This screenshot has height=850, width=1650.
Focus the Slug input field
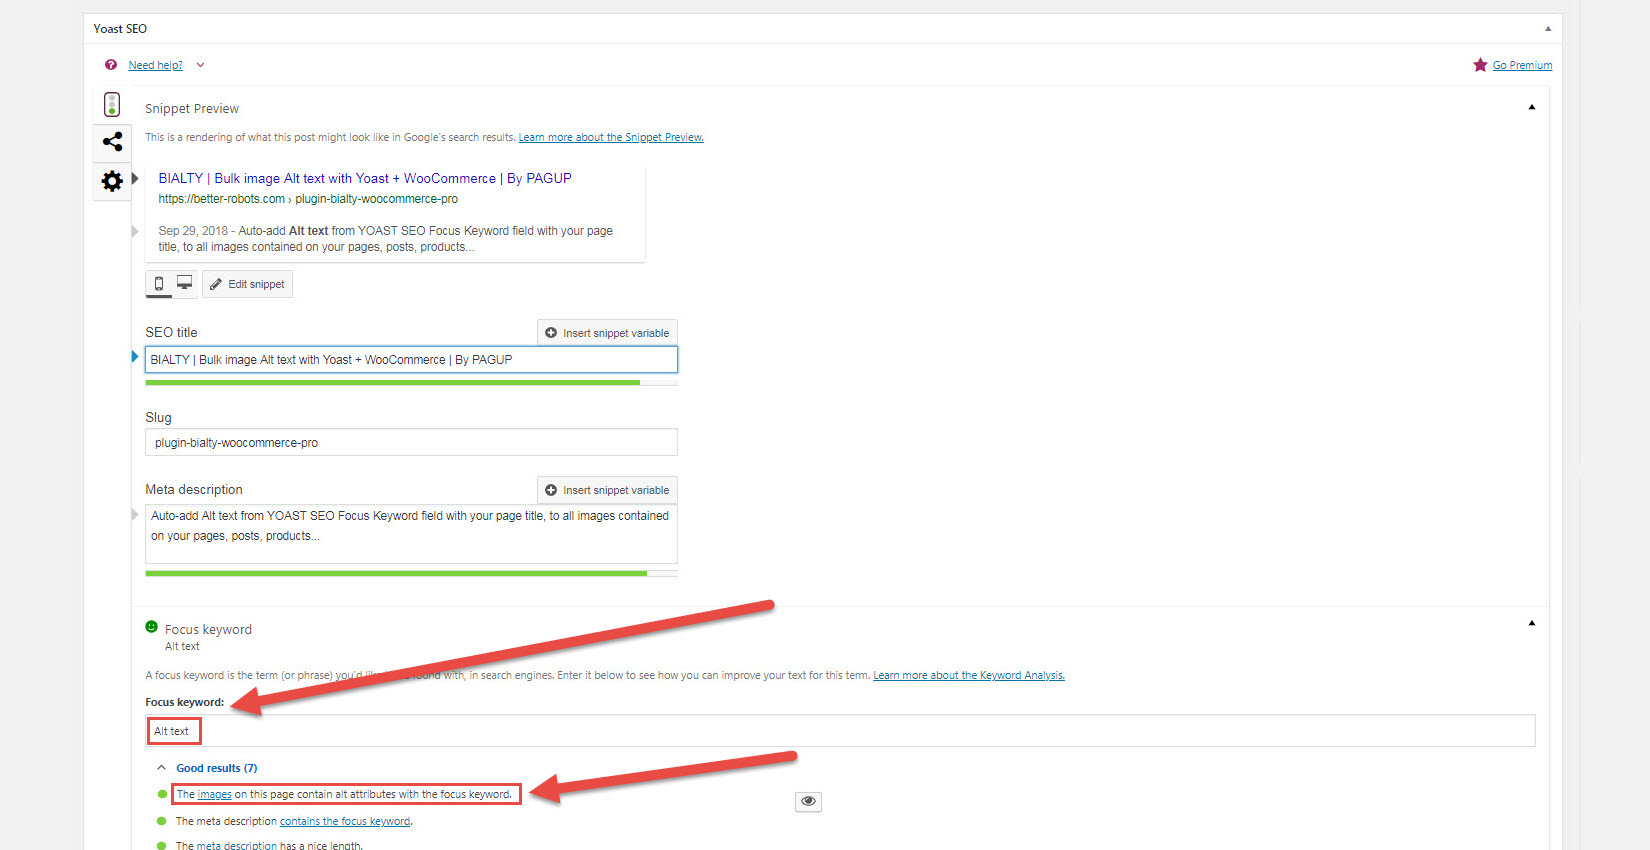tap(411, 443)
